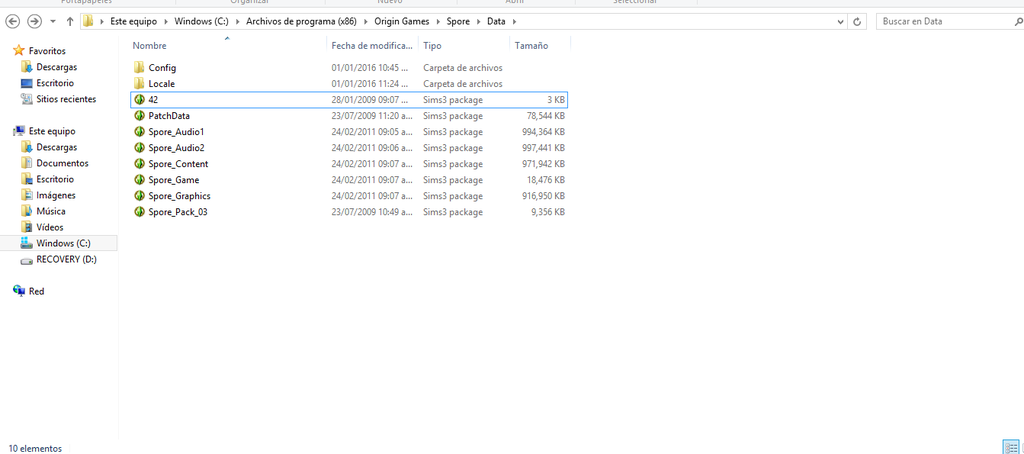Navigate to Windows (C:) in the breadcrumb
This screenshot has height=454, width=1024.
[202, 22]
